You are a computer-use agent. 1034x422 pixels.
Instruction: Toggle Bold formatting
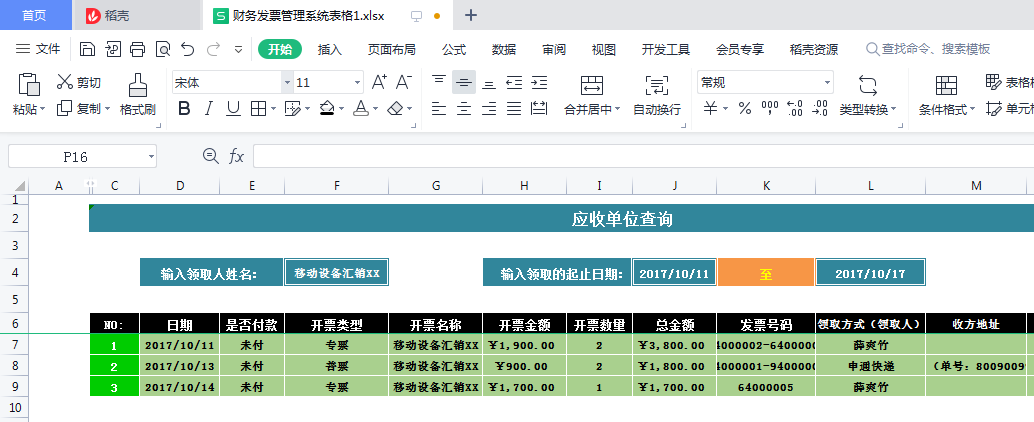[184, 109]
